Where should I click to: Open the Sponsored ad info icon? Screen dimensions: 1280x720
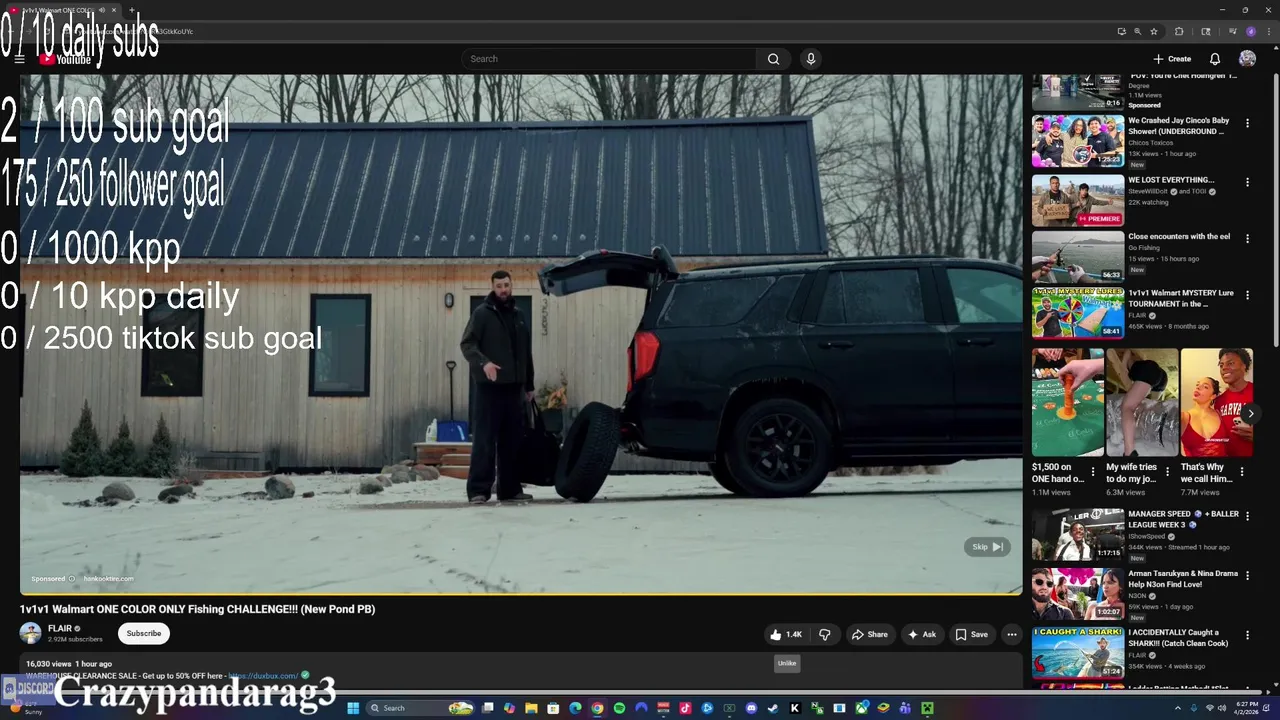point(71,579)
